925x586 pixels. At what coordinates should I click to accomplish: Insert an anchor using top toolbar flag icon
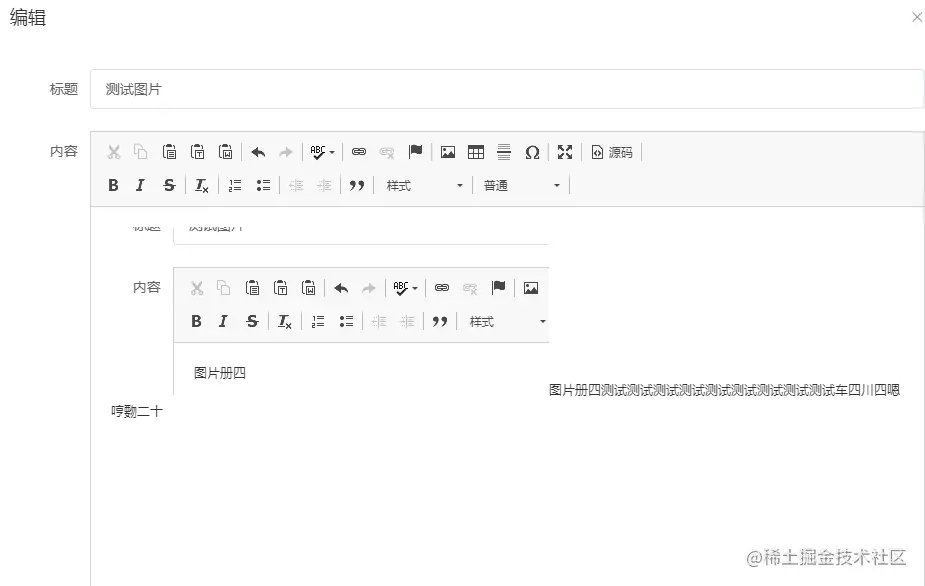[x=415, y=152]
